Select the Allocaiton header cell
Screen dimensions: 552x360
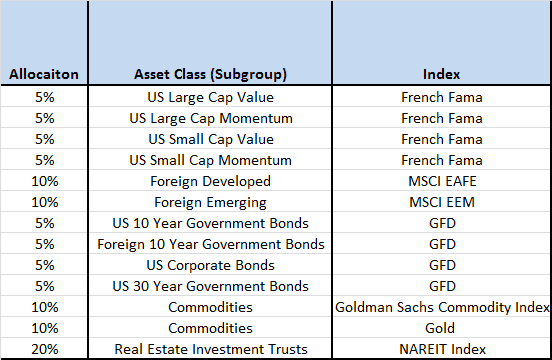[44, 43]
